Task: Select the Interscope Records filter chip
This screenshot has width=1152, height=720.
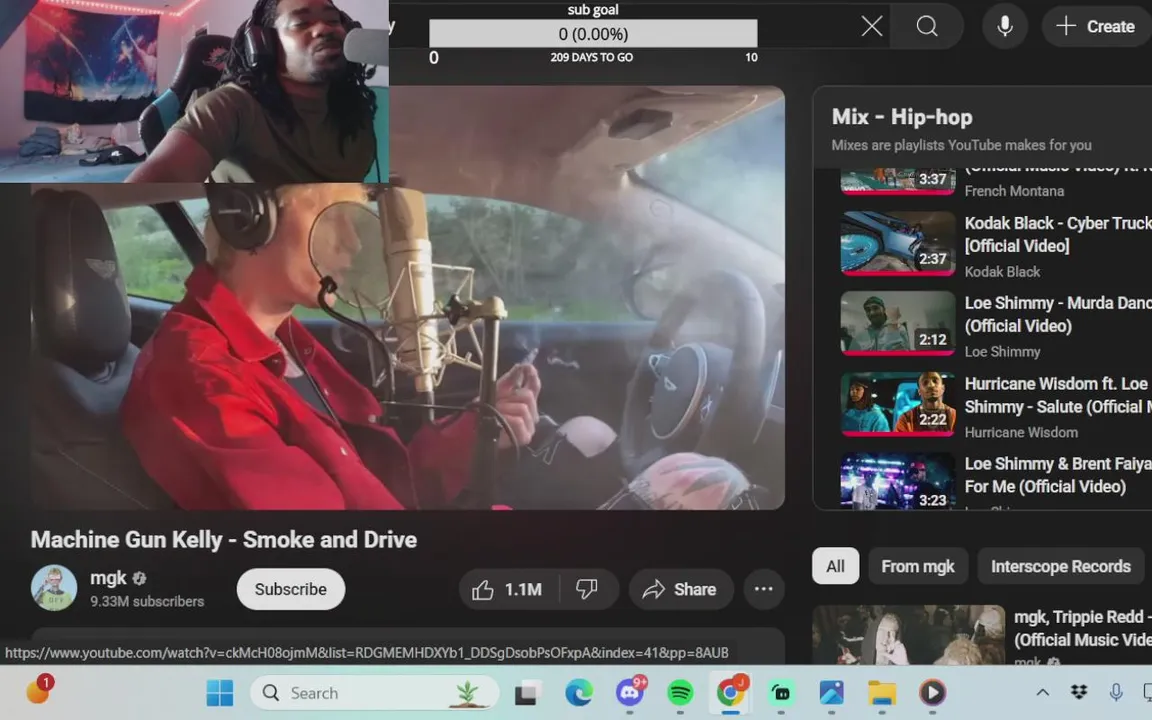Action: point(1060,566)
